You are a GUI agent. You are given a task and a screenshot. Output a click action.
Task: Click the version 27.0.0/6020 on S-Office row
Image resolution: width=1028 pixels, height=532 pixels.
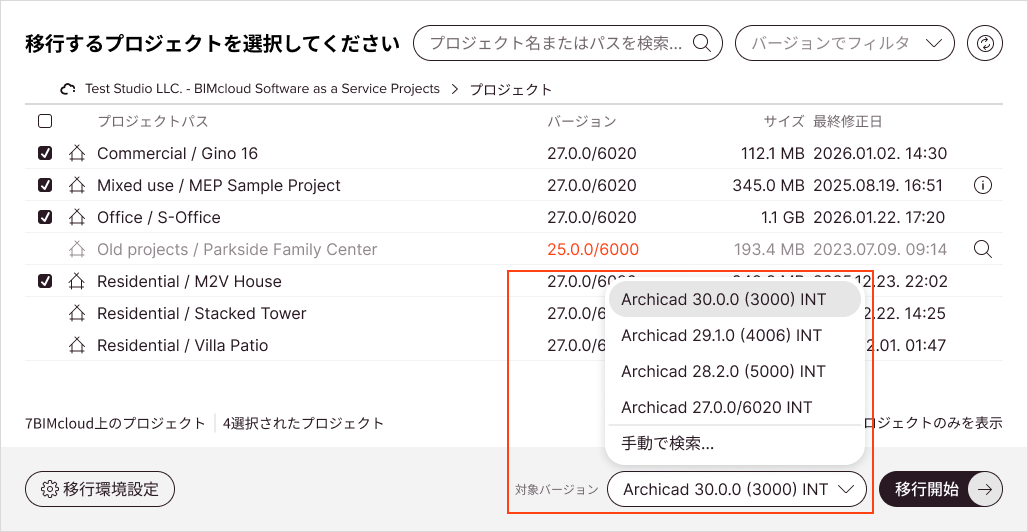point(591,217)
